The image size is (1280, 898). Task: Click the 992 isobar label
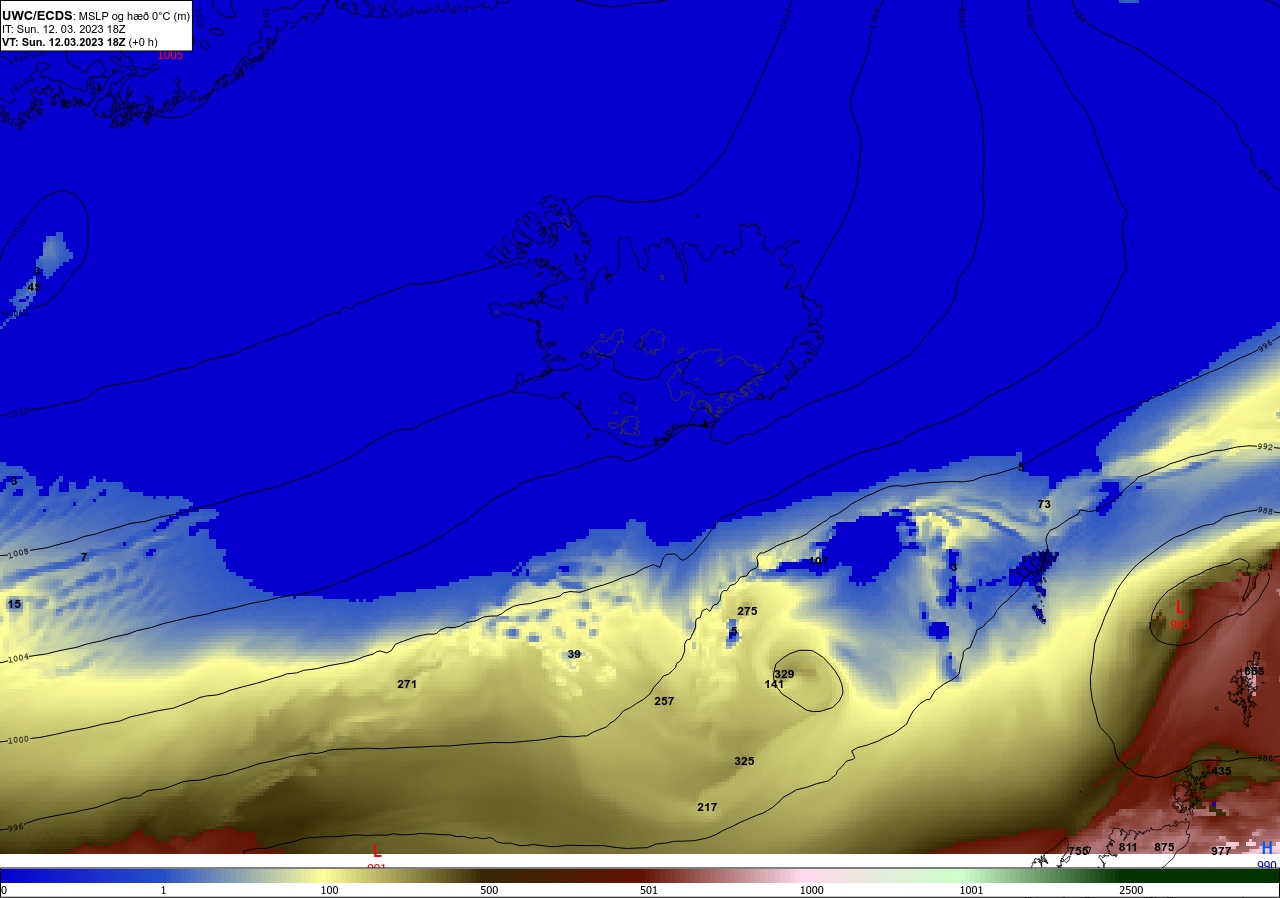click(1264, 447)
